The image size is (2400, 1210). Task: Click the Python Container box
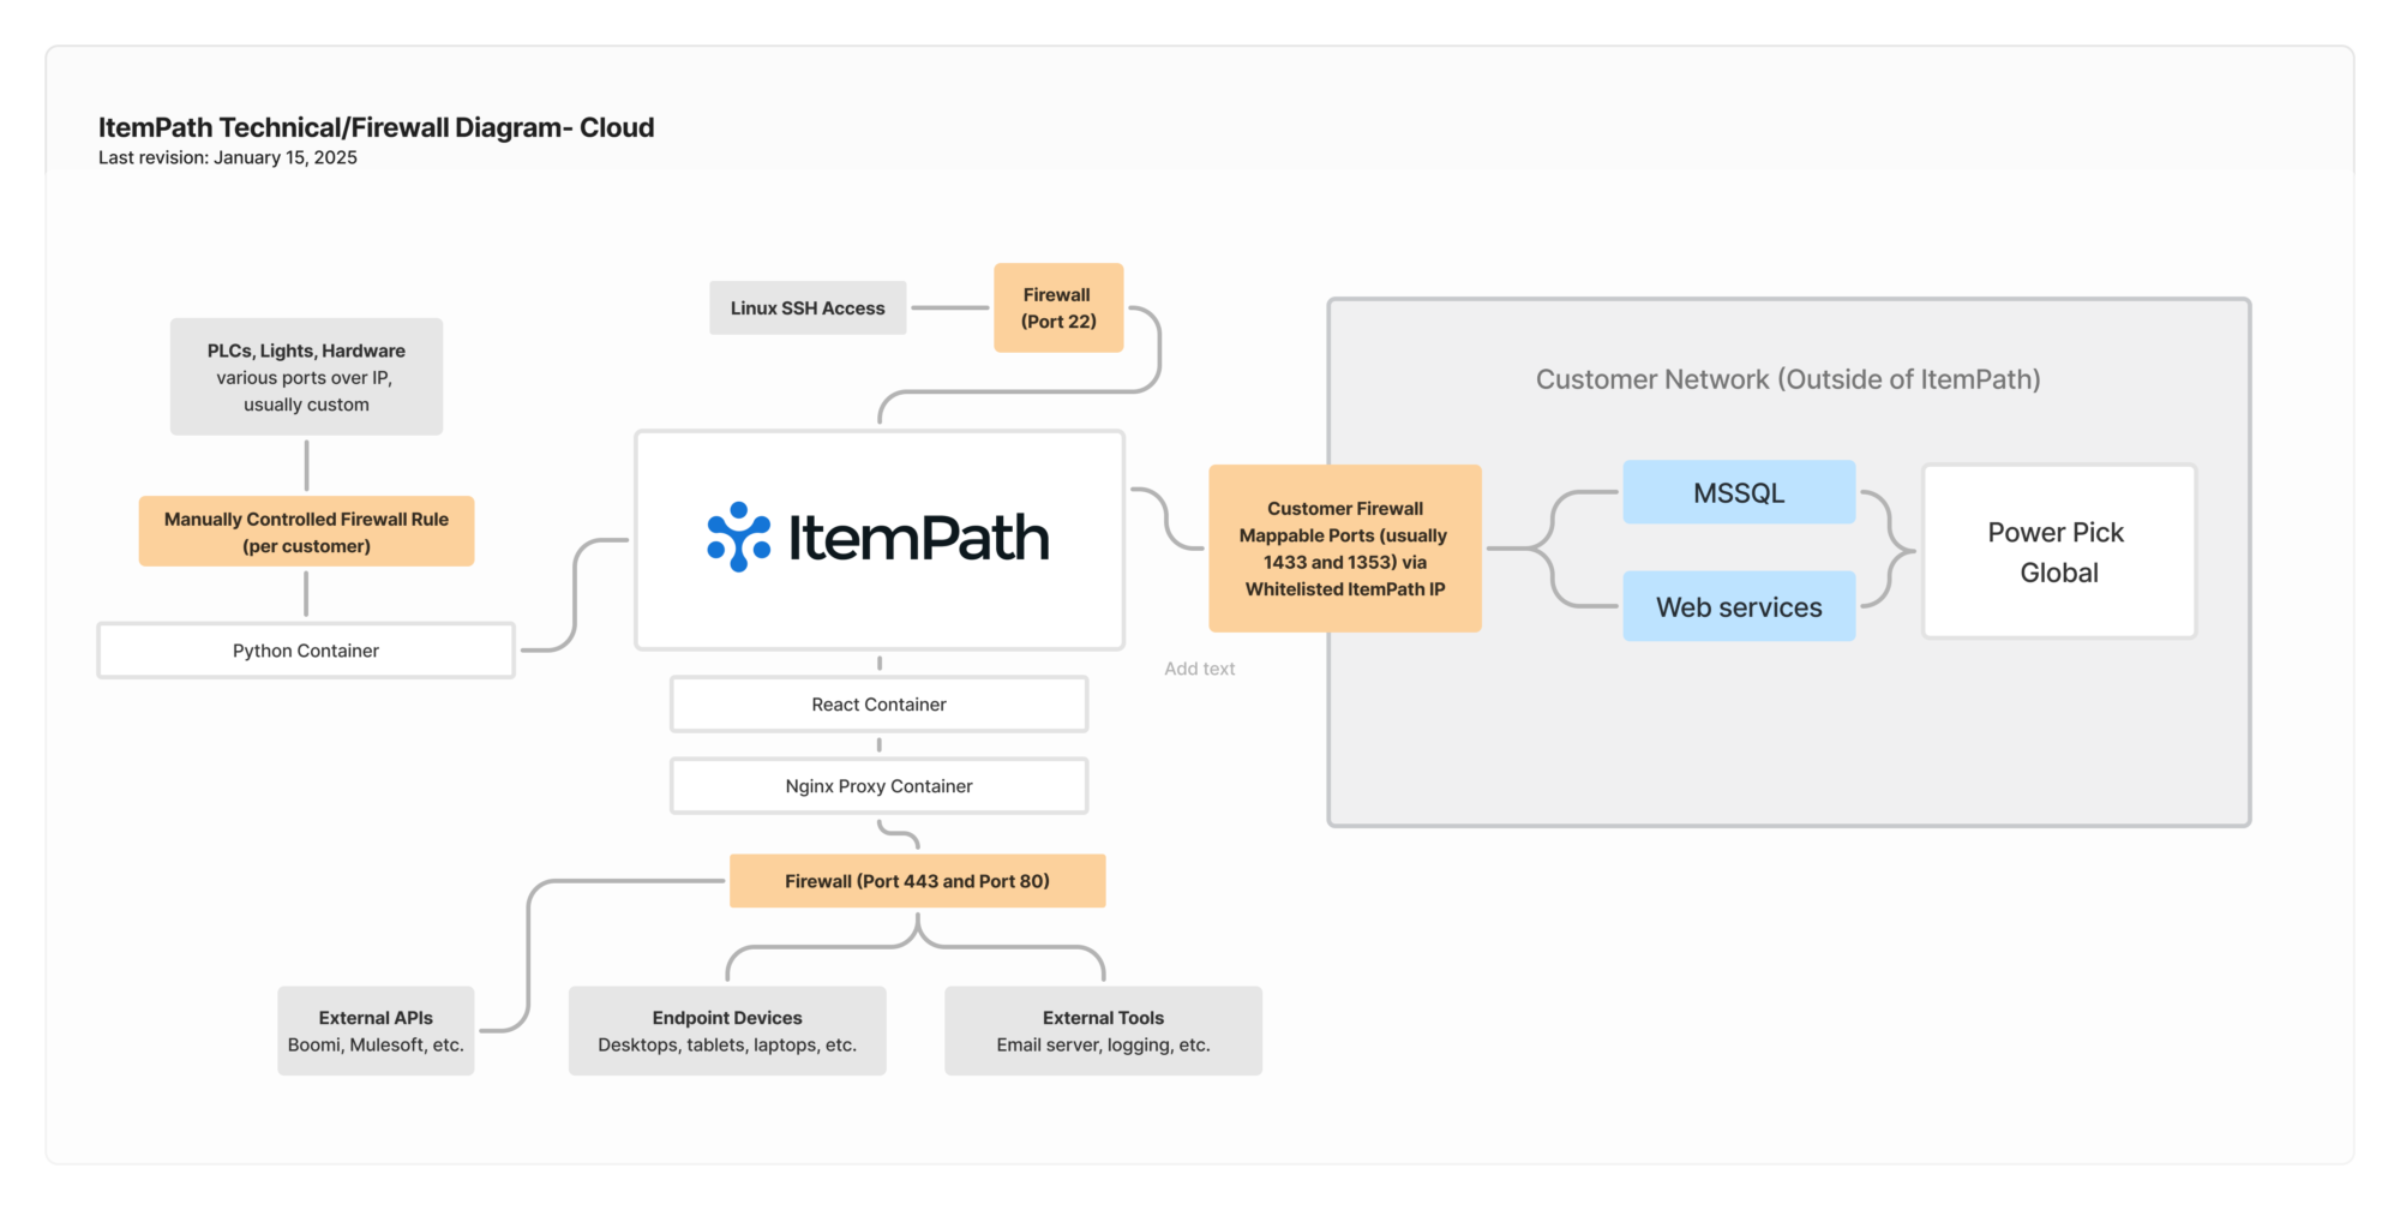click(306, 651)
